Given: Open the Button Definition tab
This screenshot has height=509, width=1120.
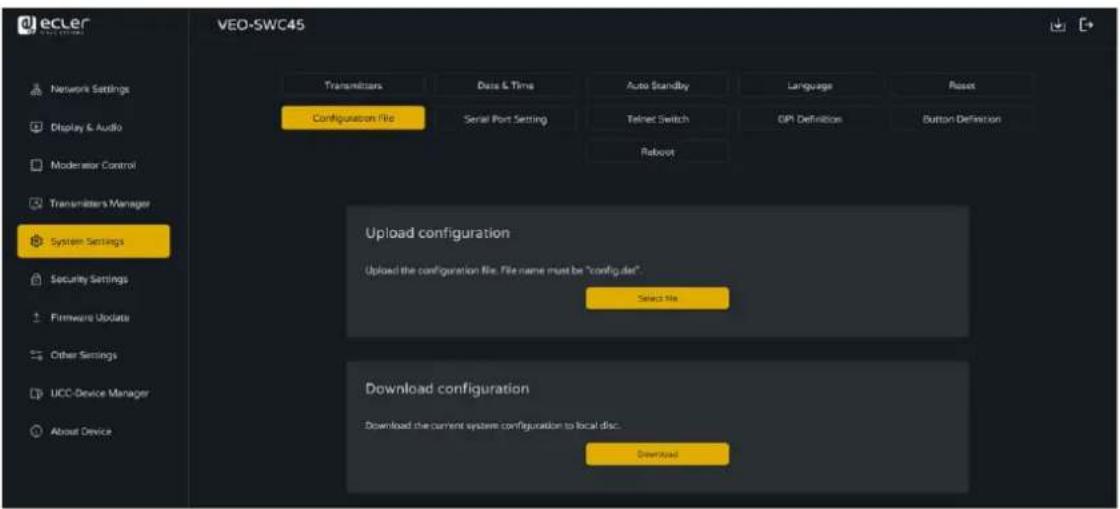Looking at the screenshot, I should point(962,119).
